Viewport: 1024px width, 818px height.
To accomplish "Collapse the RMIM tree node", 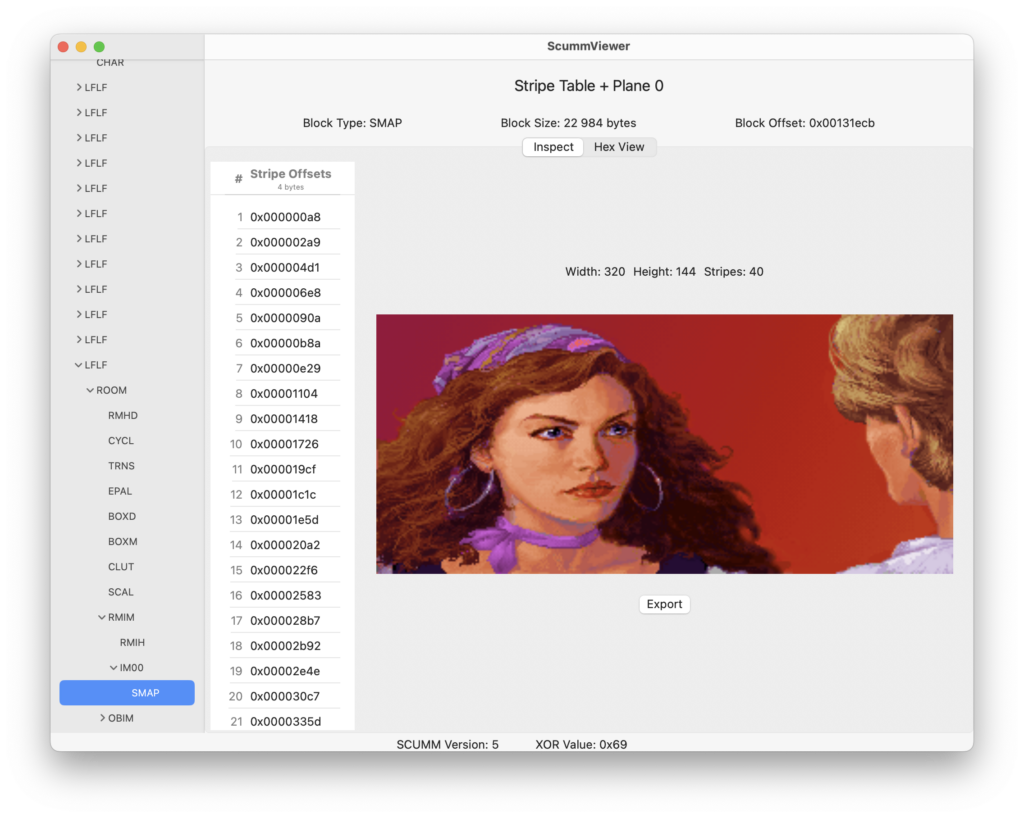I will [x=102, y=617].
